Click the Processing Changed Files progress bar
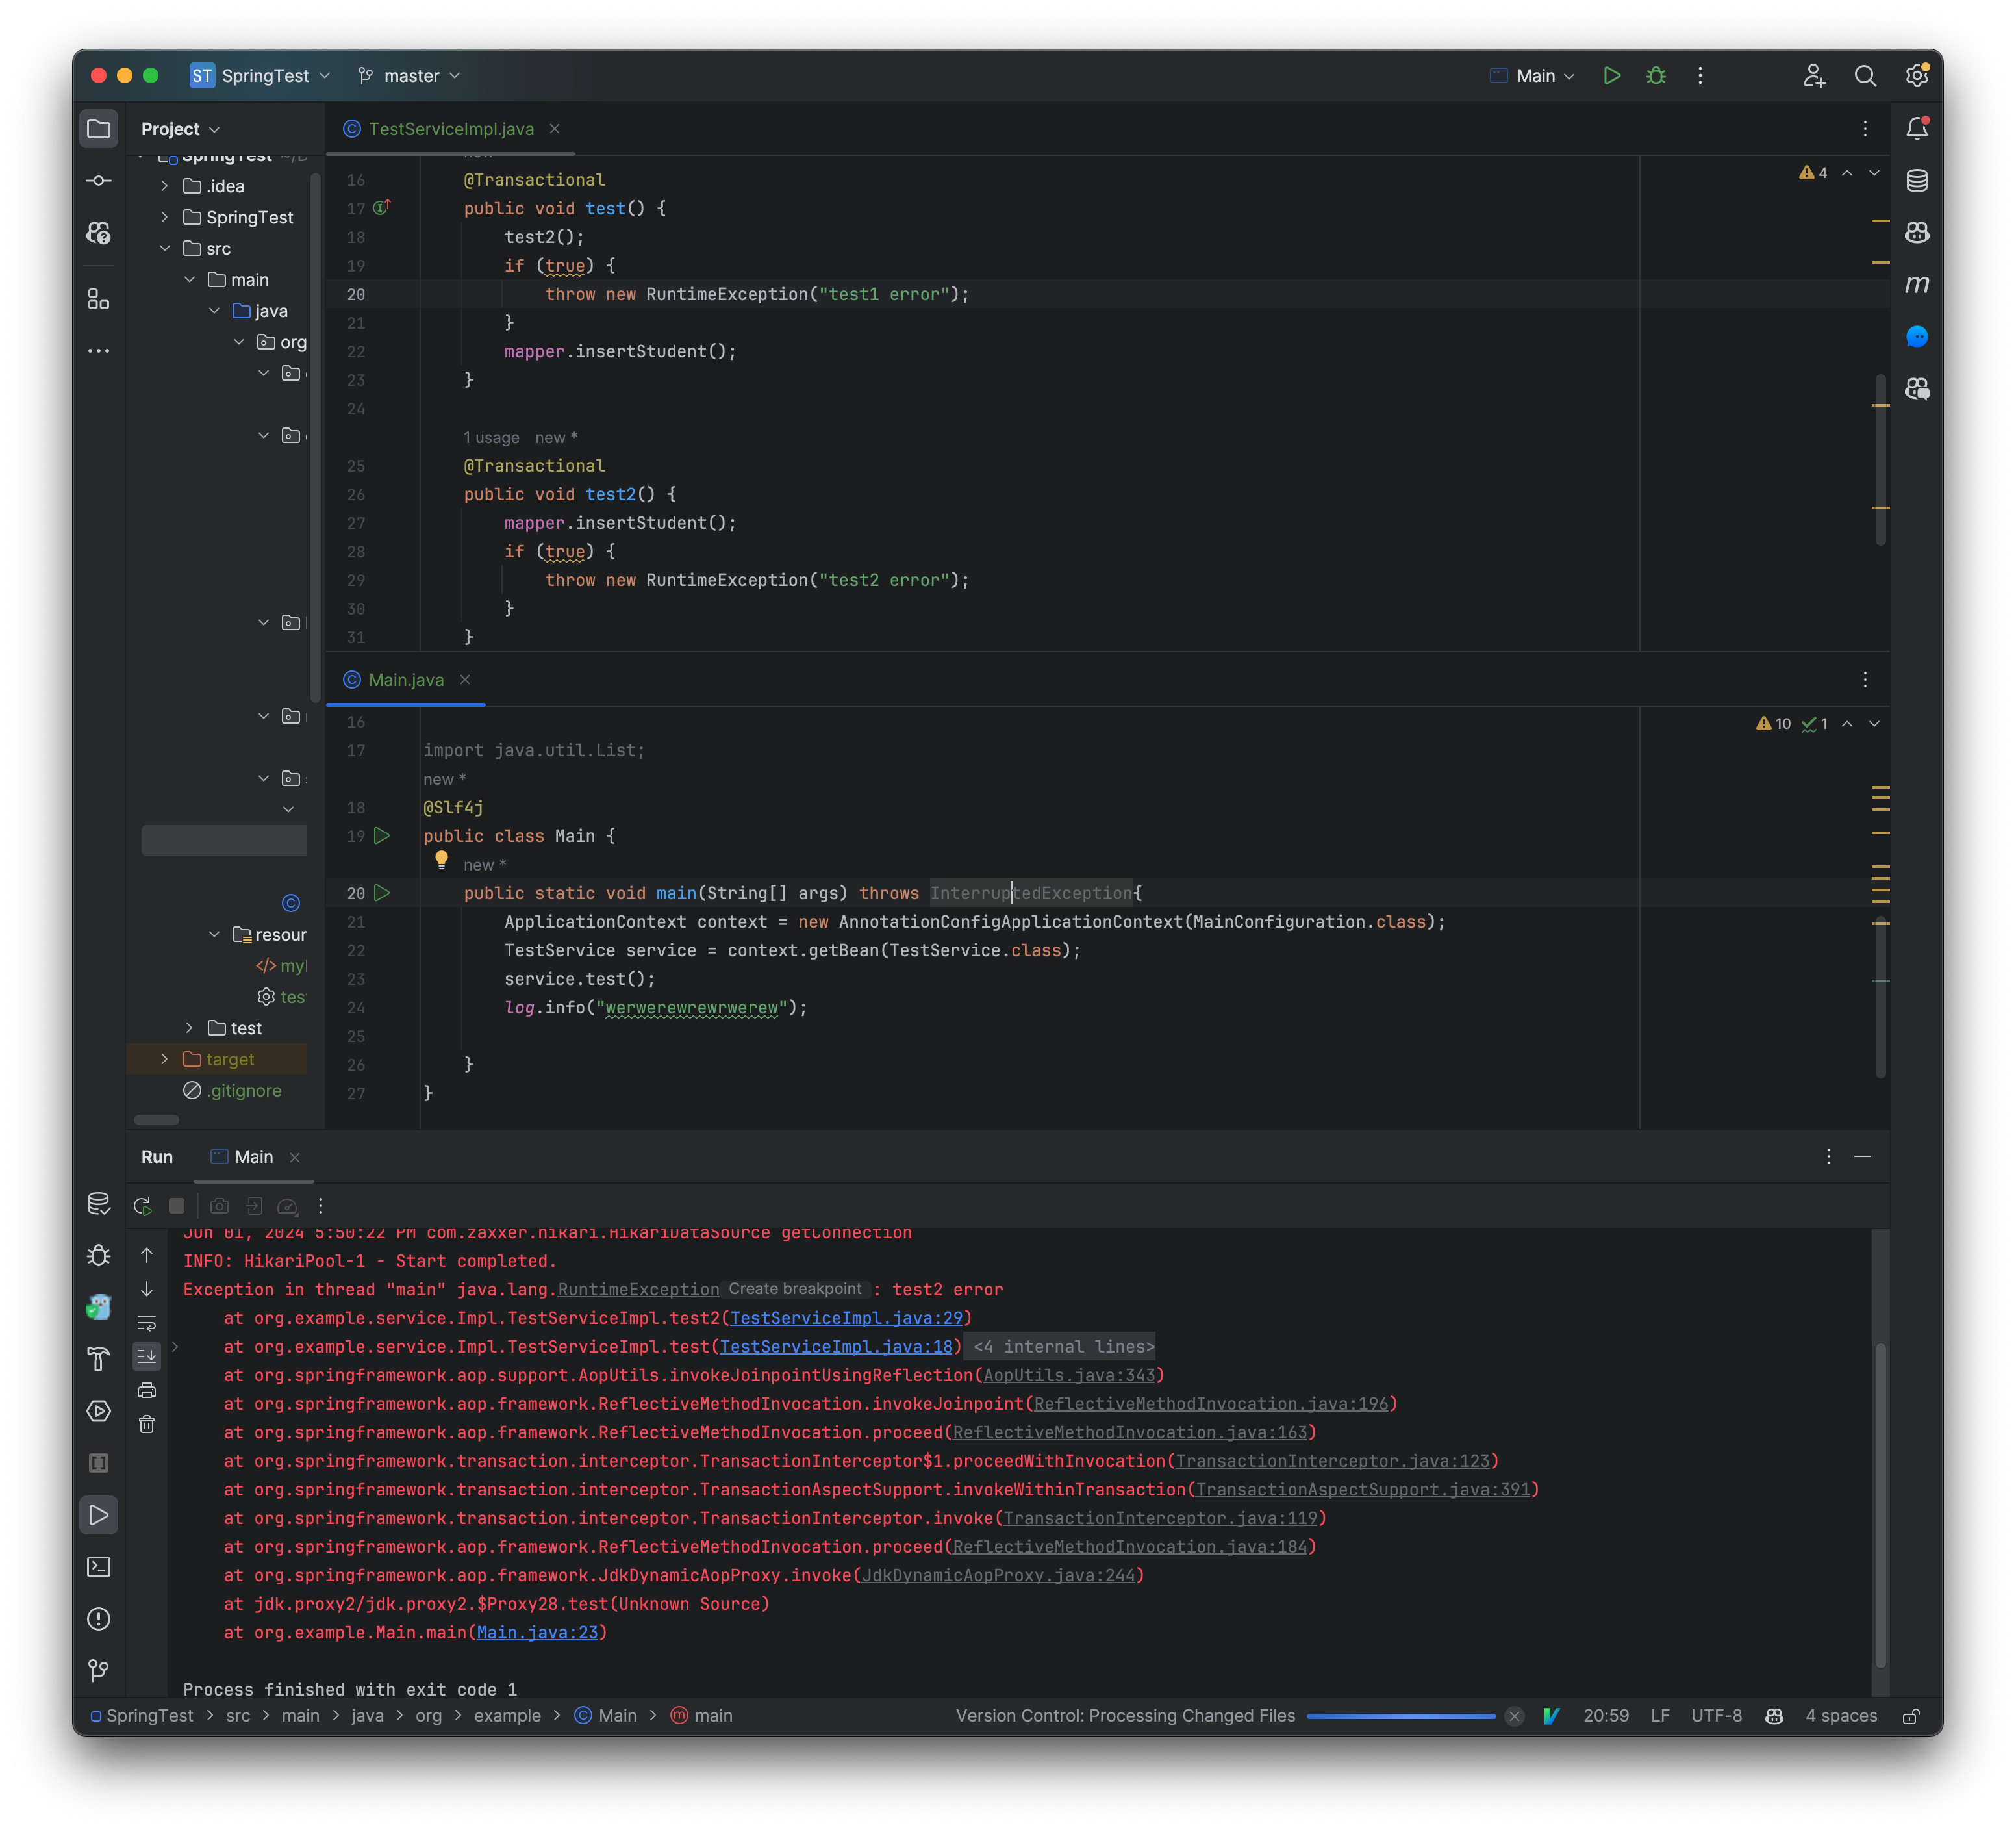This screenshot has height=1832, width=2016. click(x=1400, y=1716)
